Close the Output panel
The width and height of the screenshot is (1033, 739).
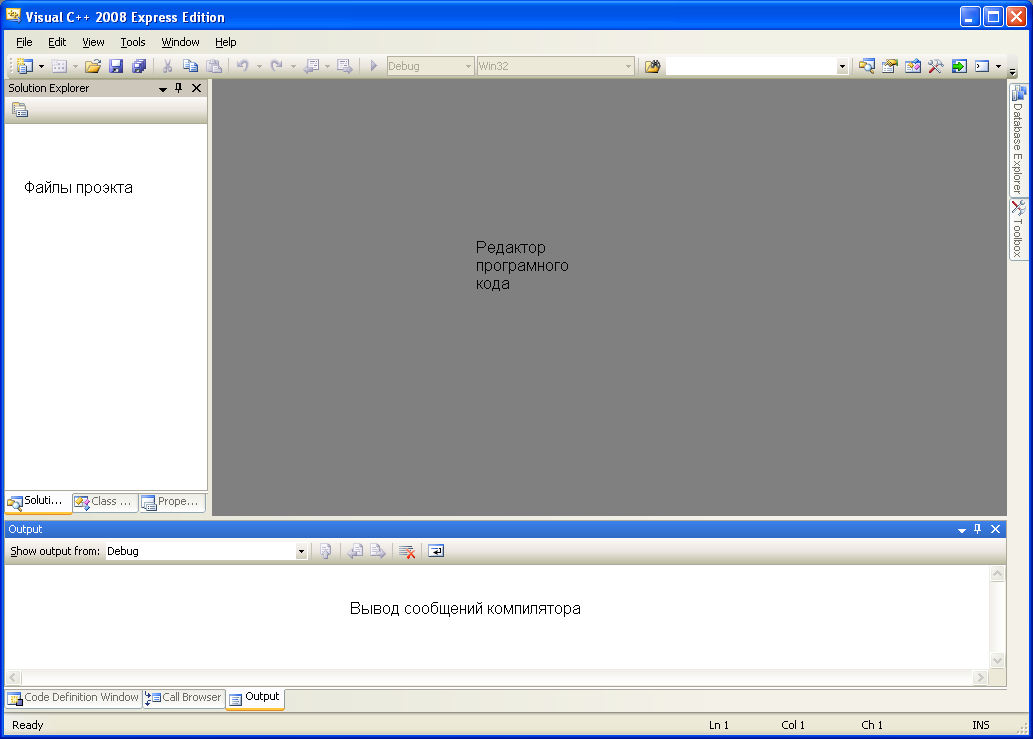(995, 529)
